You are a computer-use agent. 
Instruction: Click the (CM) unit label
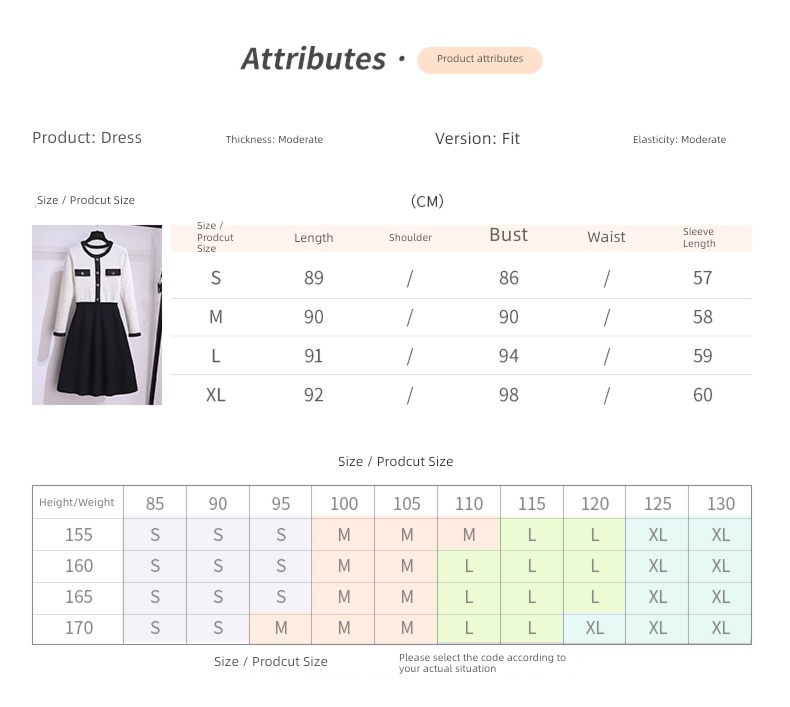click(427, 201)
